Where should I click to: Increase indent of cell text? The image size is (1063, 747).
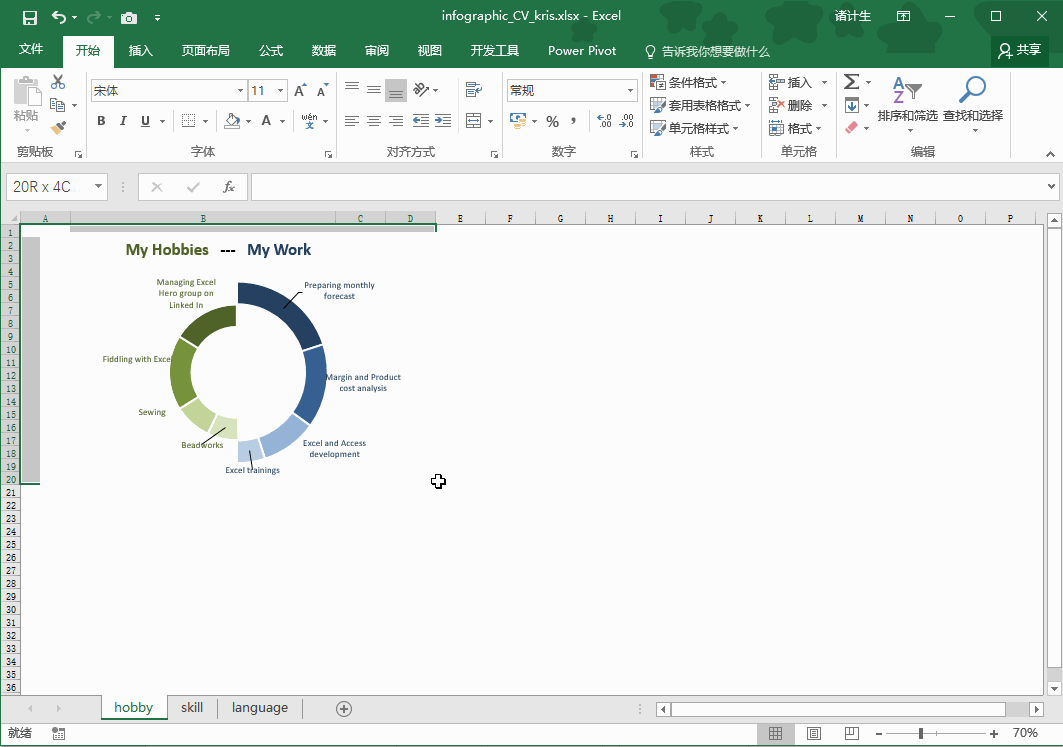(443, 121)
